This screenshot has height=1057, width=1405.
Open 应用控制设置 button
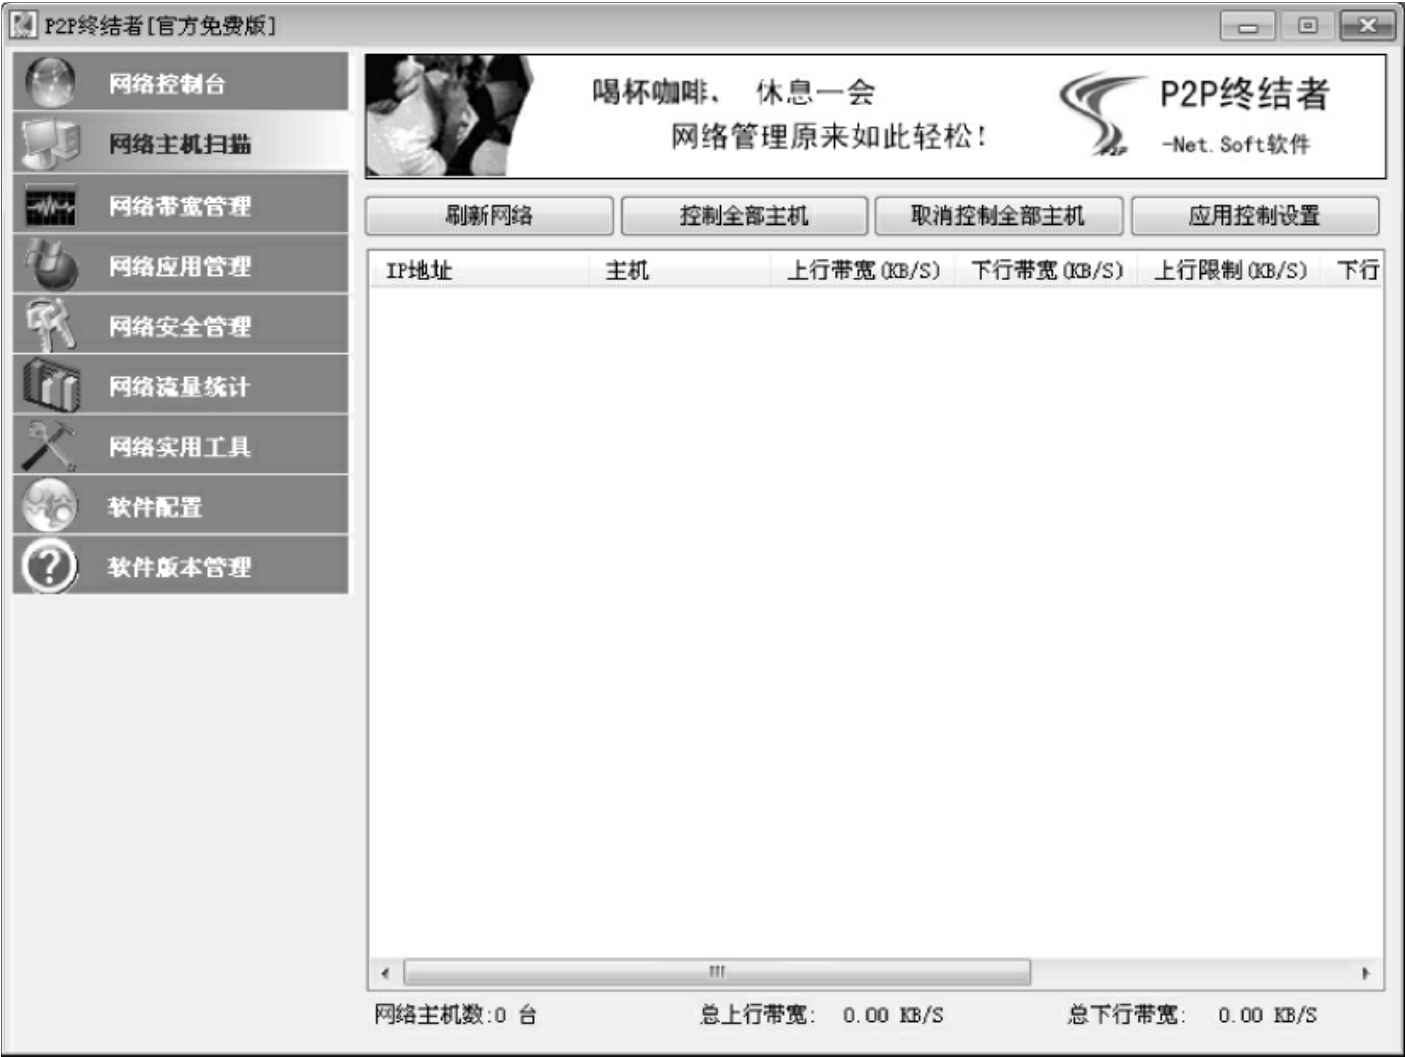(1255, 216)
